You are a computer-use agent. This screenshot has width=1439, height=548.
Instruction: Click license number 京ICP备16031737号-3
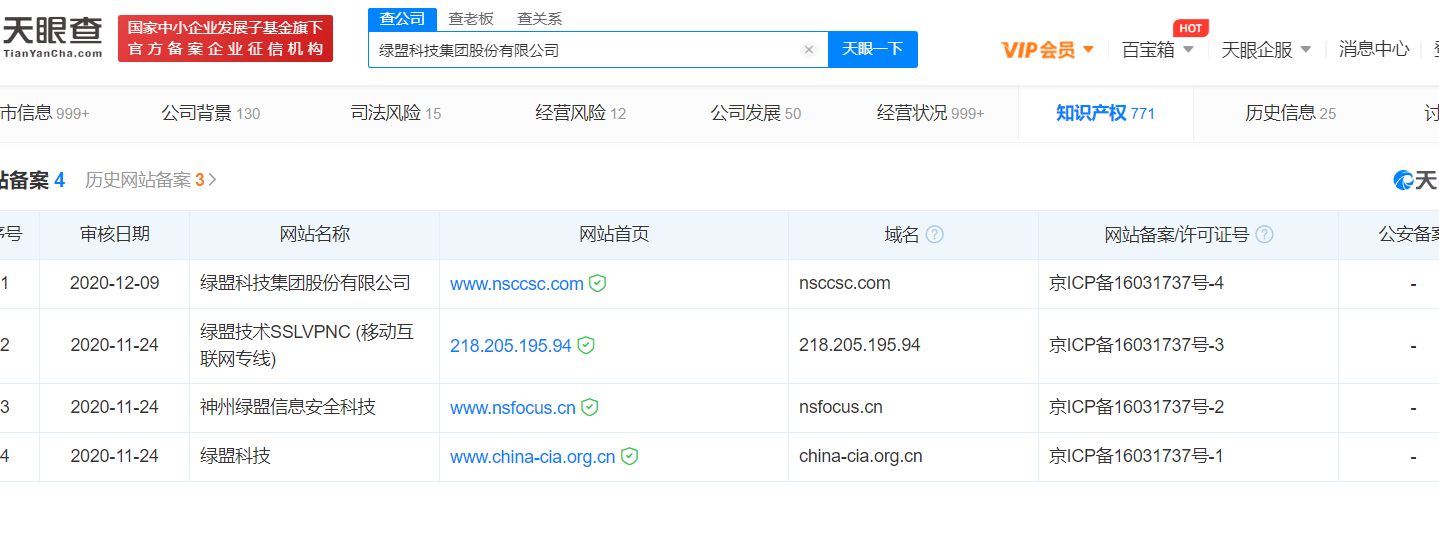pyautogui.click(x=1136, y=345)
